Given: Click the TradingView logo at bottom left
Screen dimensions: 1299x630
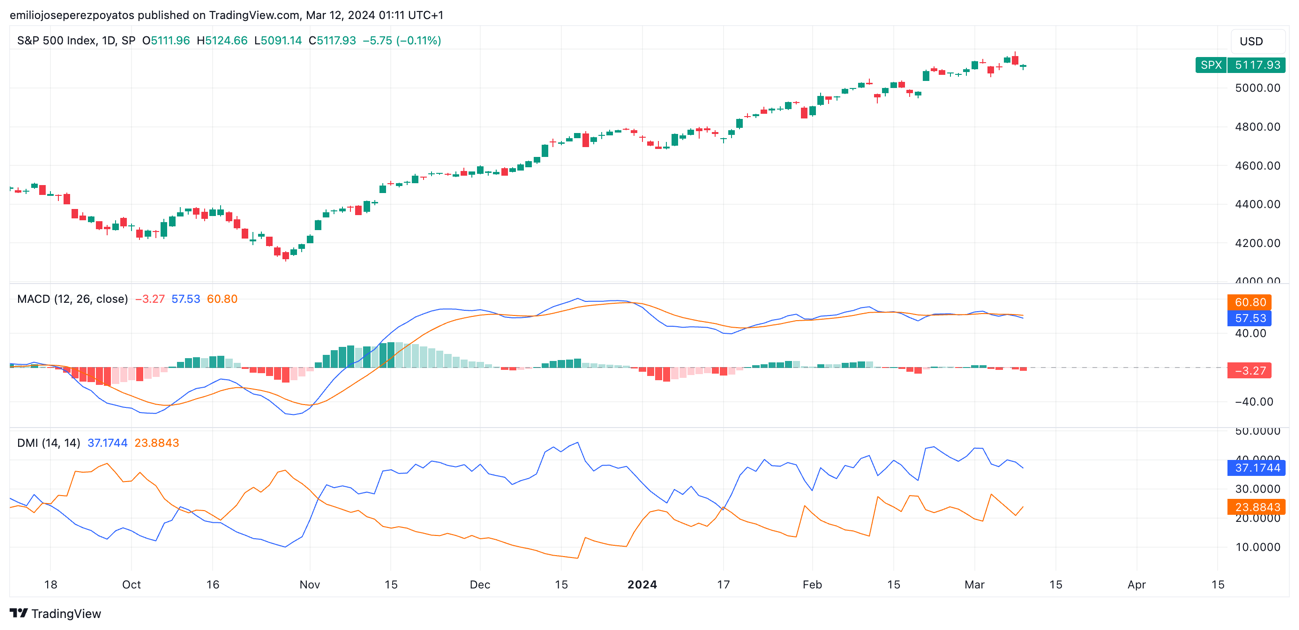Looking at the screenshot, I should [x=56, y=613].
